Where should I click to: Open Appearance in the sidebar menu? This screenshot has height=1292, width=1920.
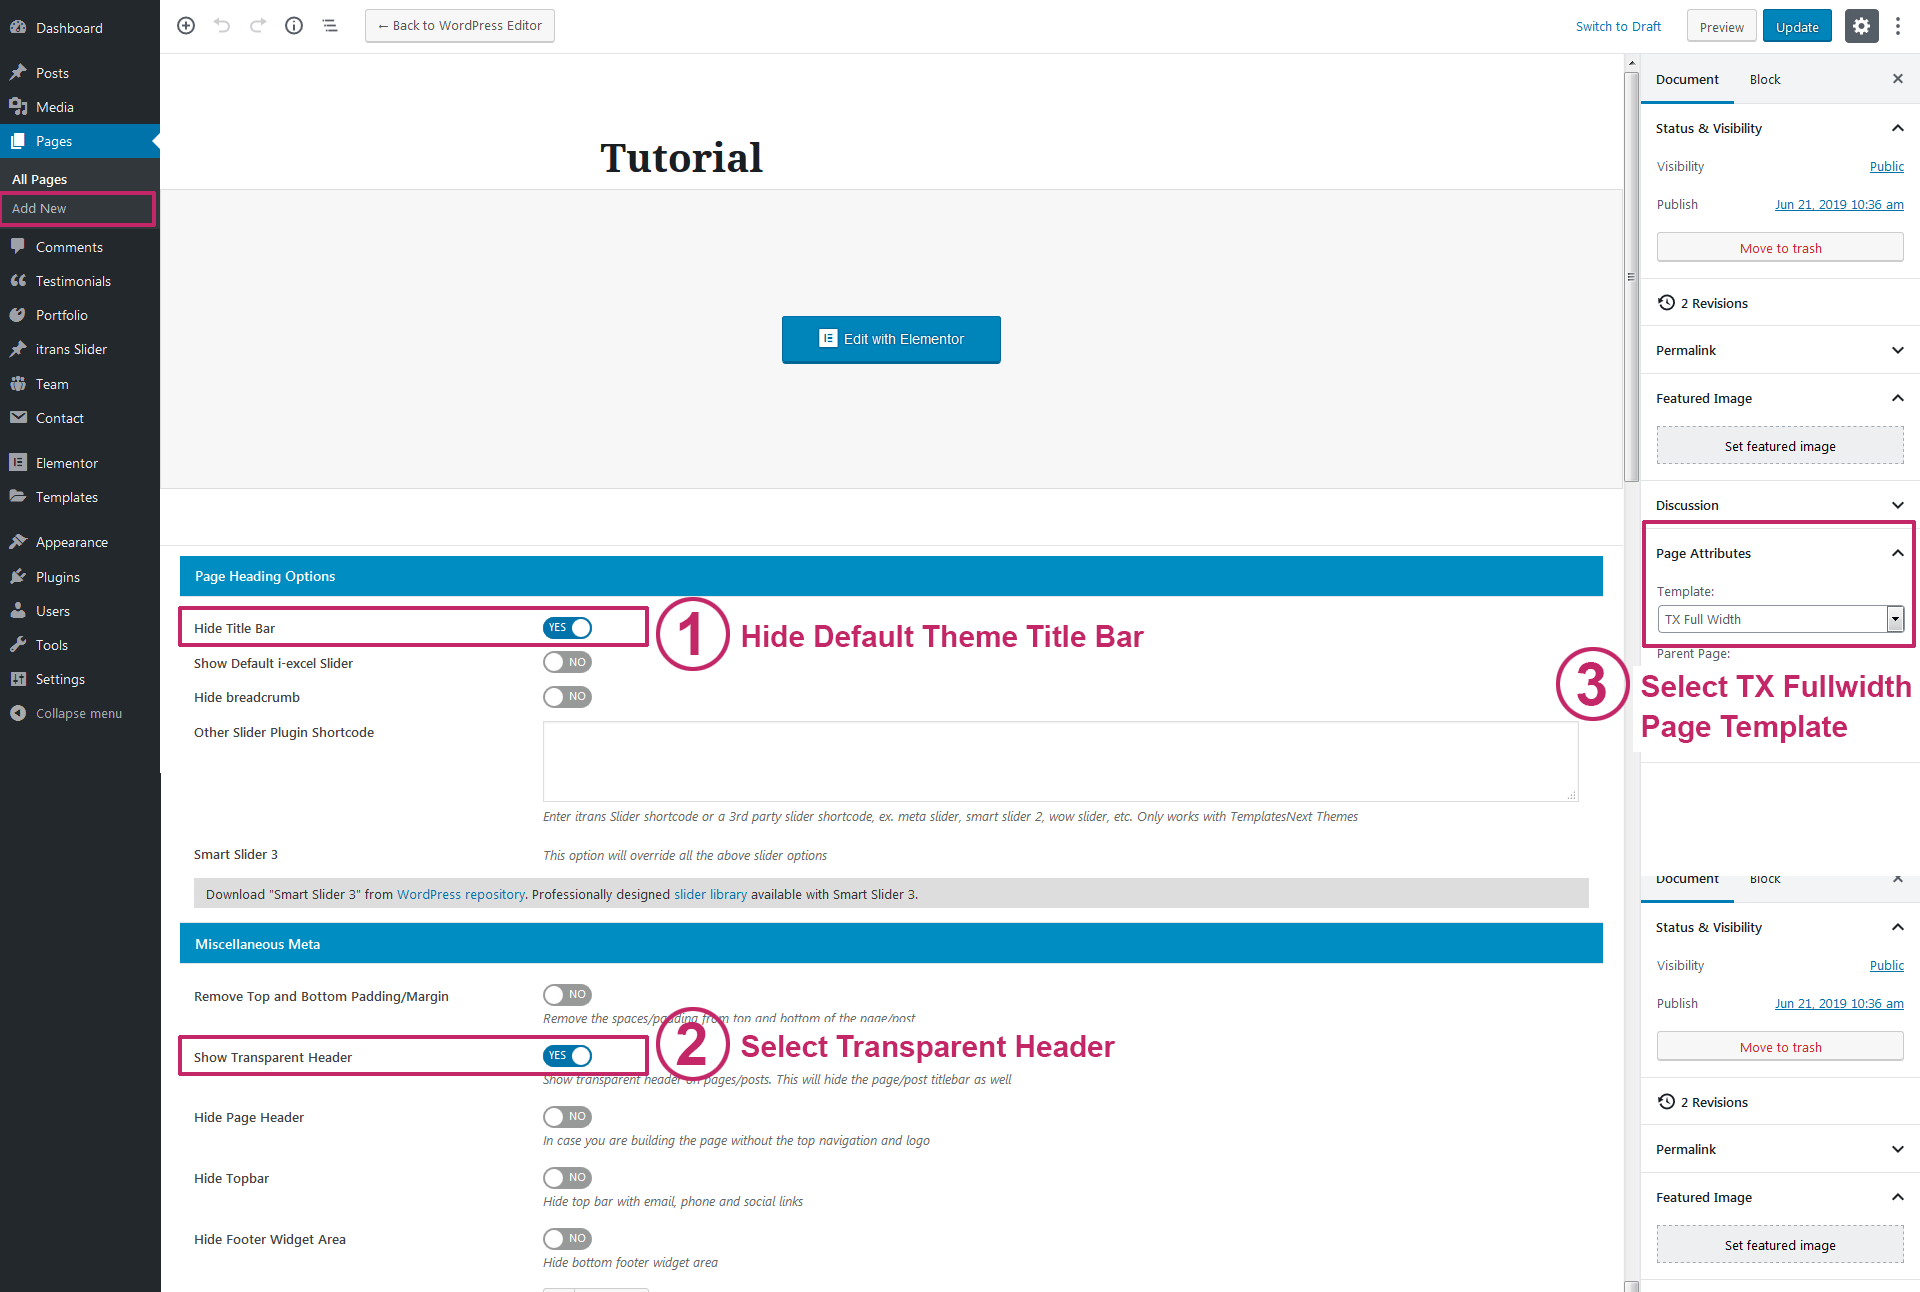72,542
